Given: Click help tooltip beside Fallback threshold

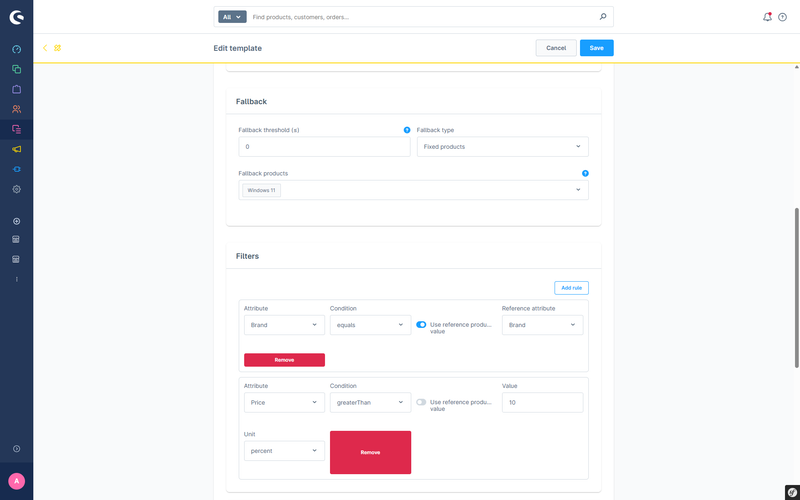Looking at the screenshot, I should pyautogui.click(x=406, y=130).
